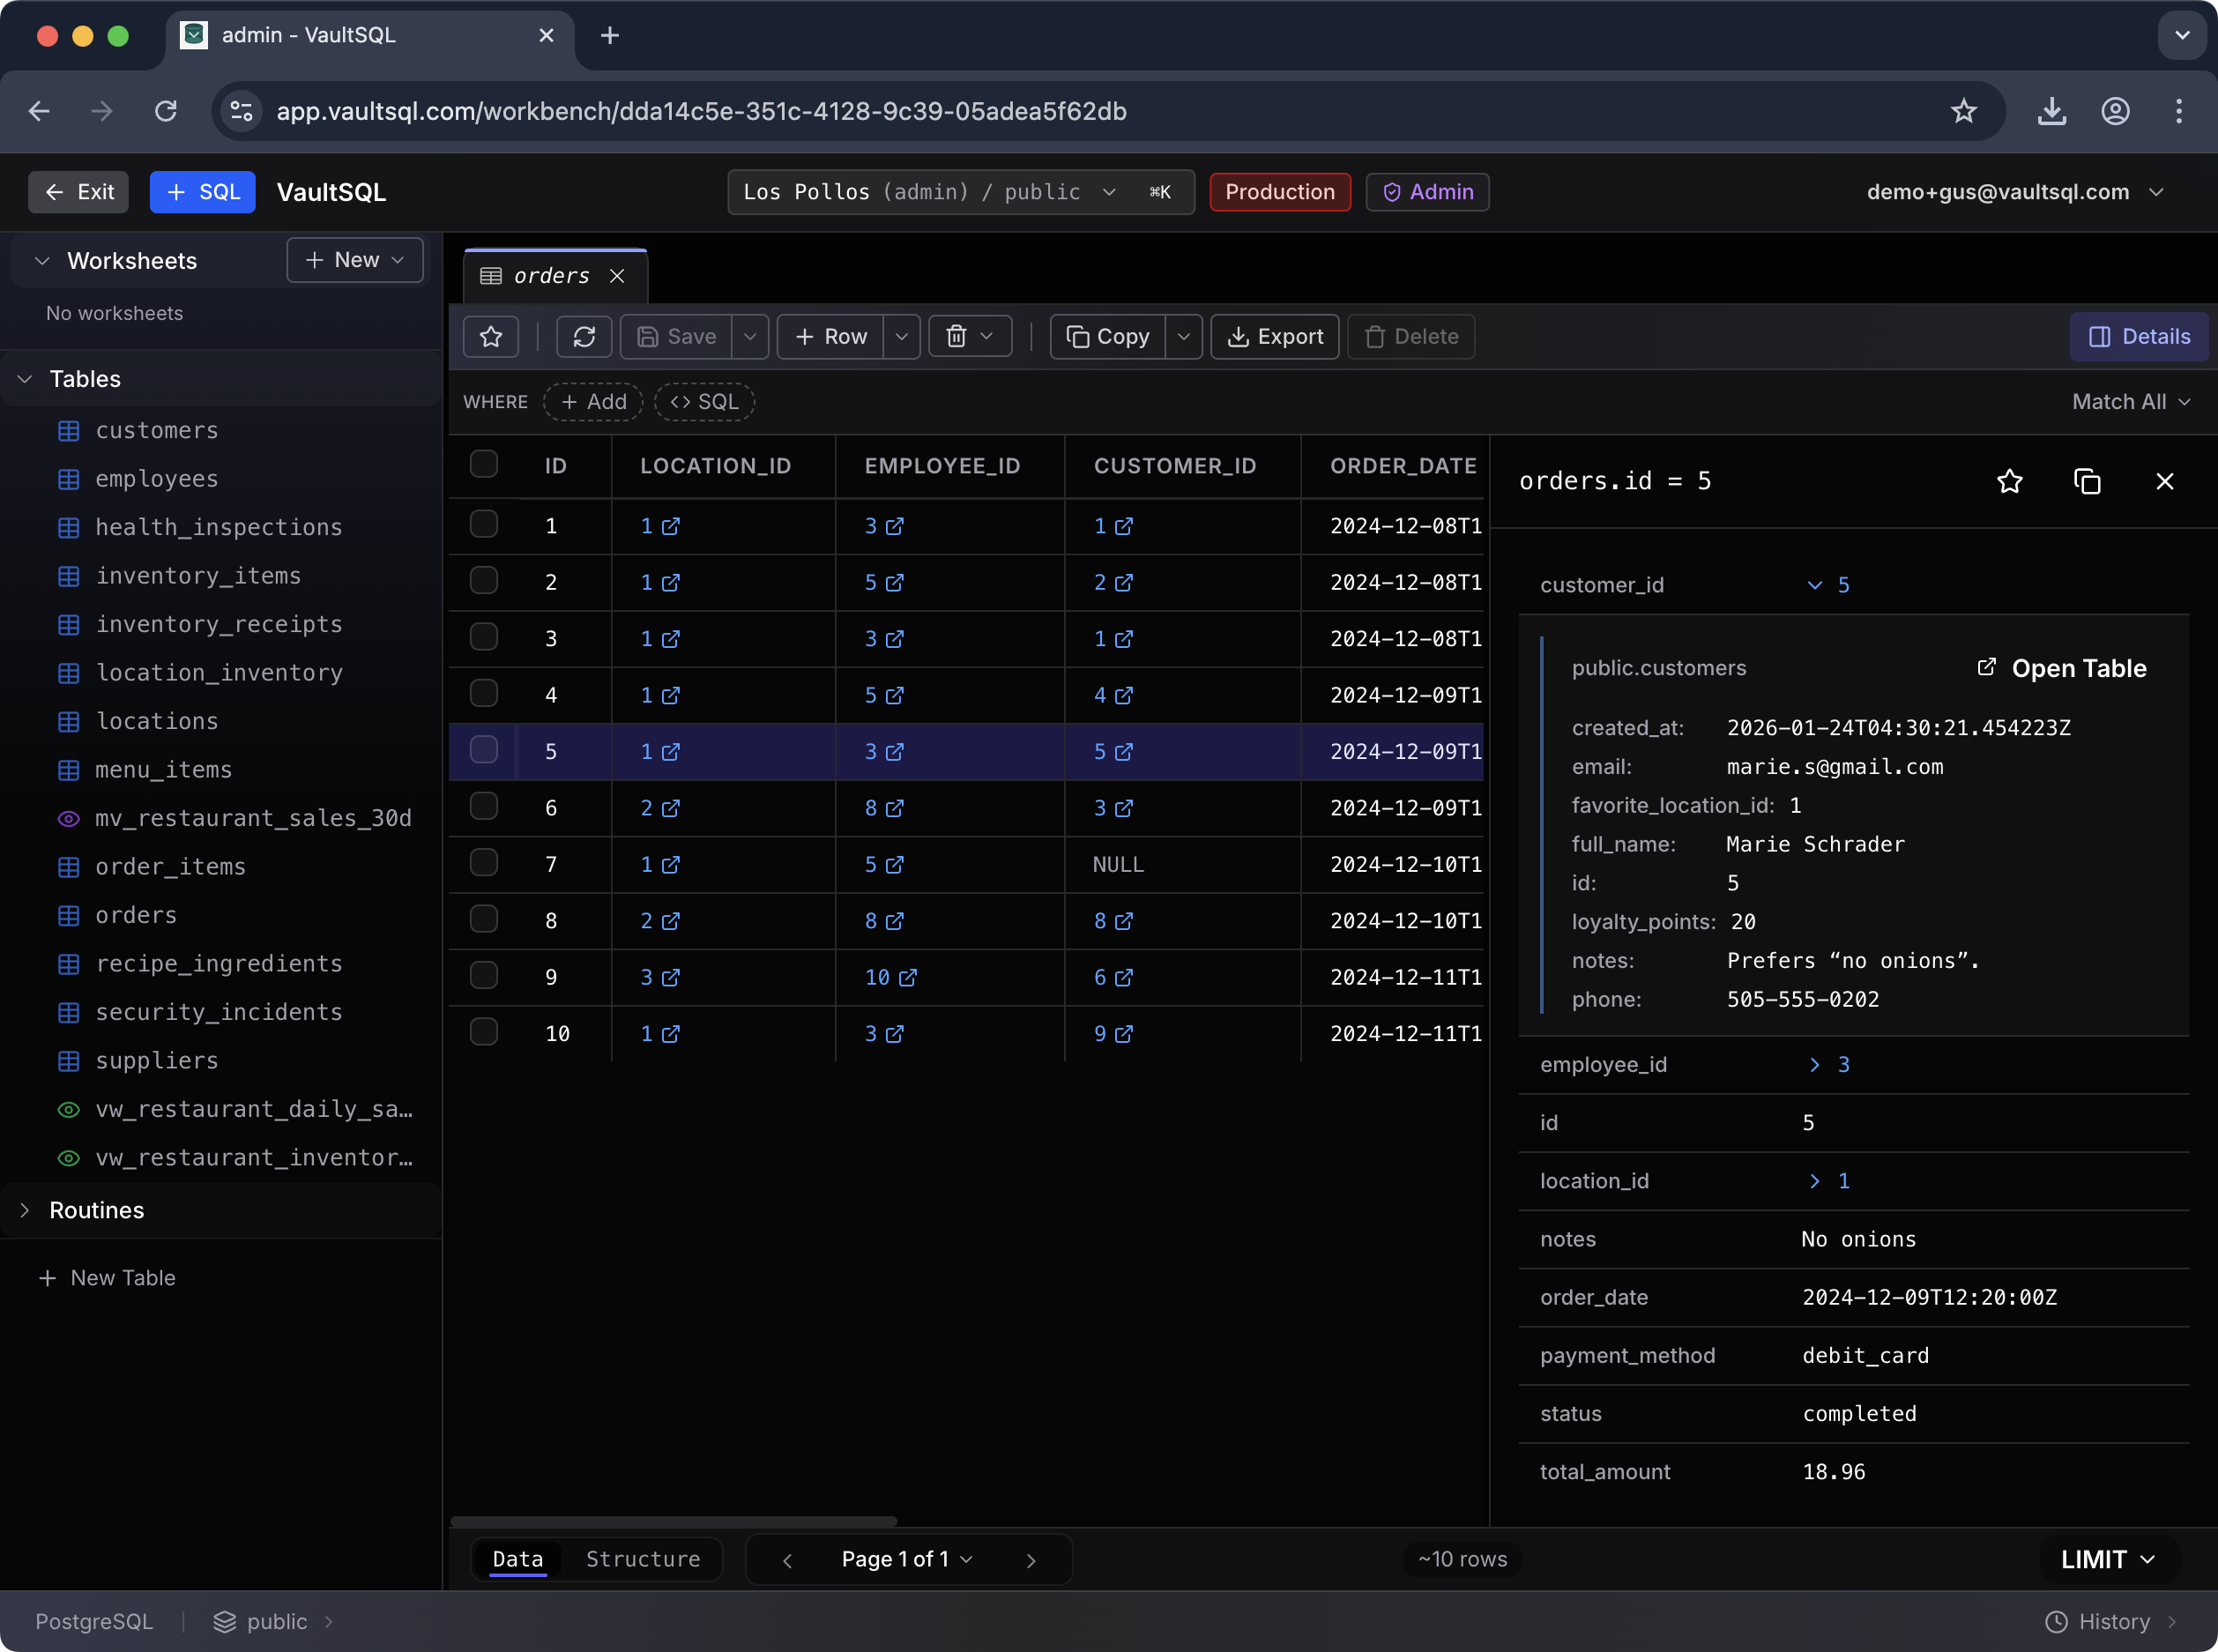The width and height of the screenshot is (2218, 1652).
Task: Click Open Table for public.customers
Action: (x=2062, y=669)
